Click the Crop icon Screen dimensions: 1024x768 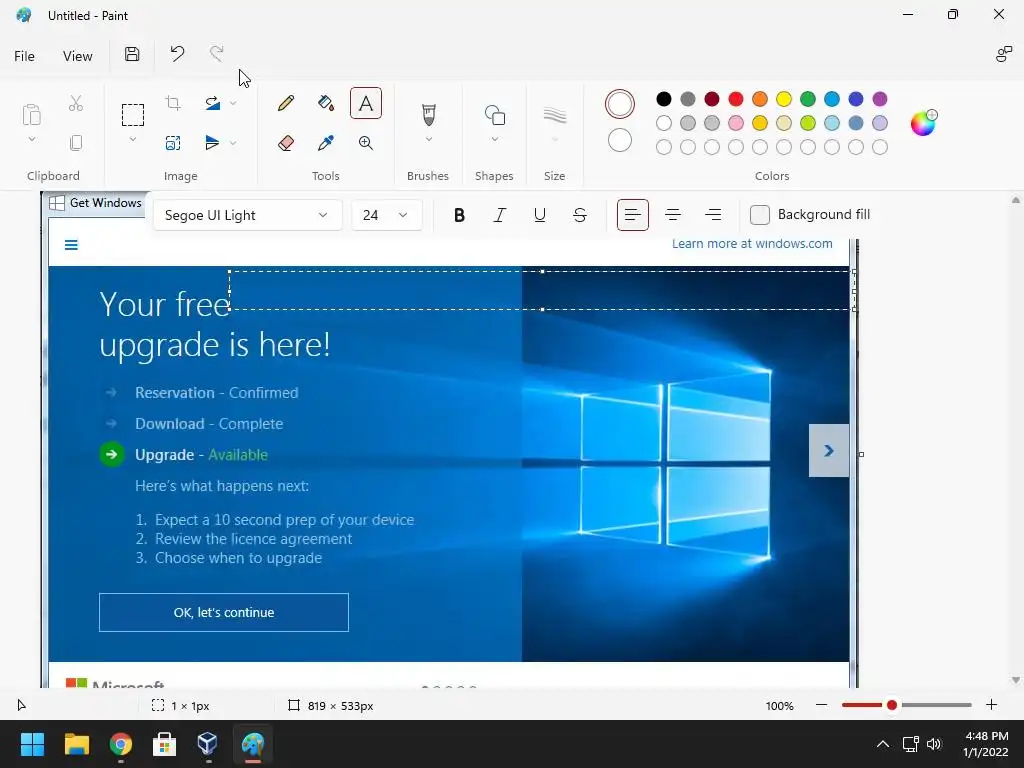[173, 103]
